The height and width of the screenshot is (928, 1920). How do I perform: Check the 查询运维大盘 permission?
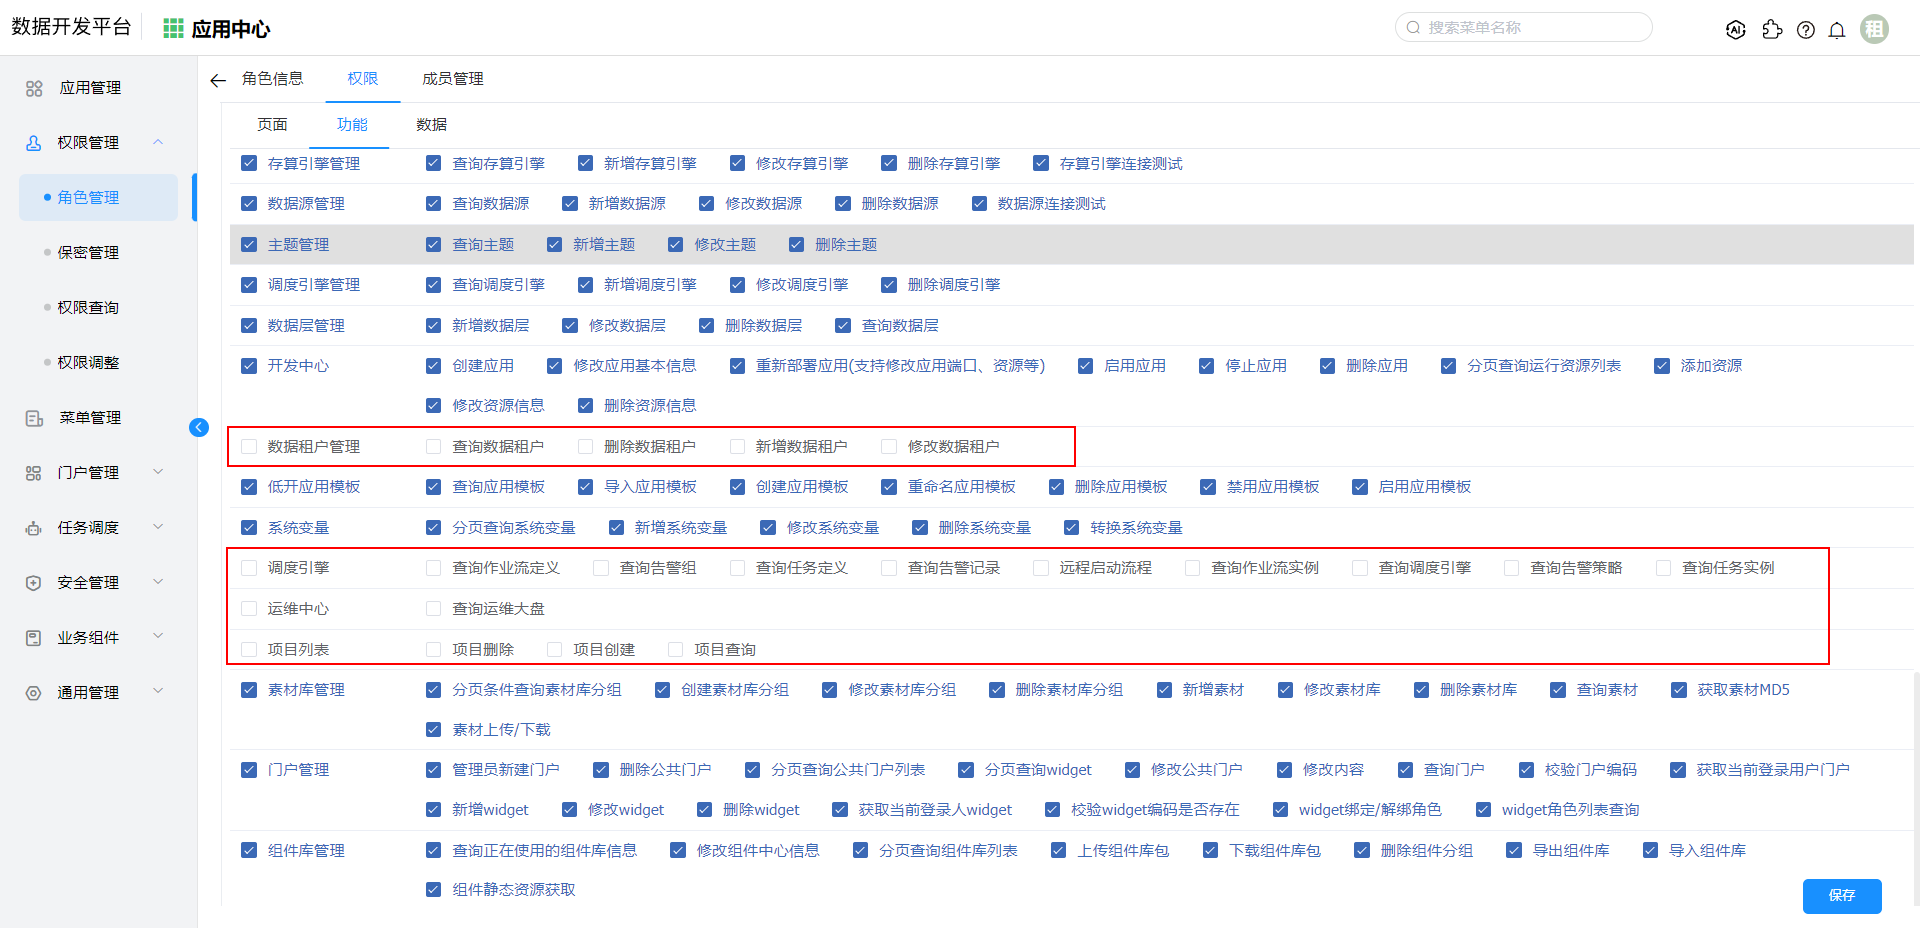433,609
